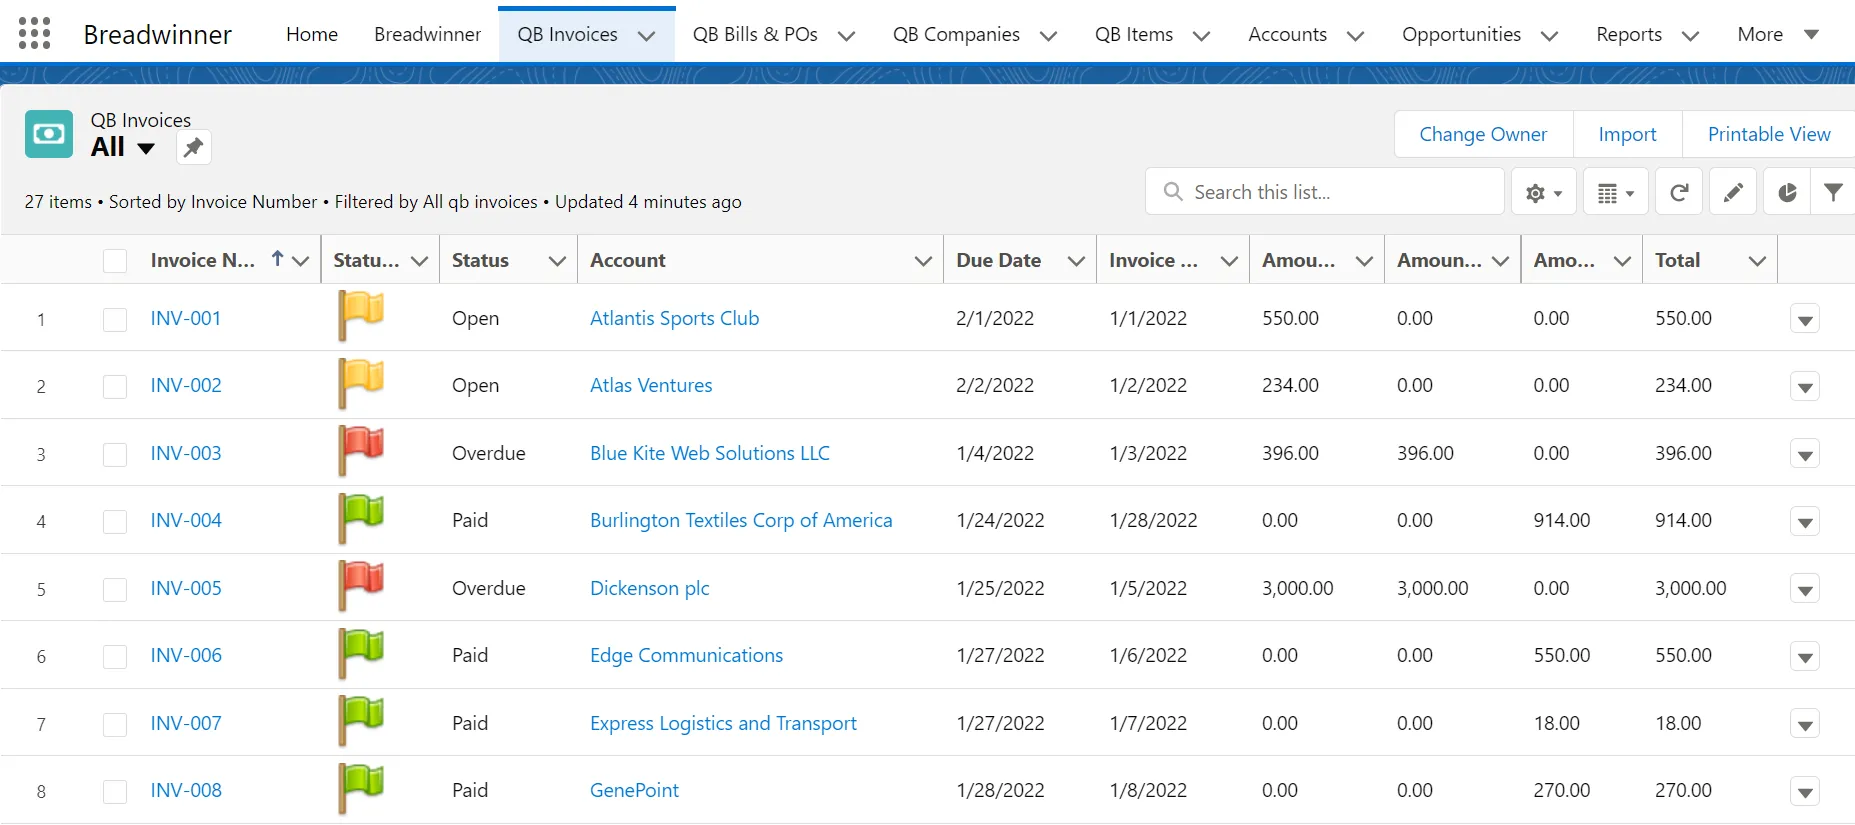
Task: Click the red flag for INV-003
Action: click(361, 451)
